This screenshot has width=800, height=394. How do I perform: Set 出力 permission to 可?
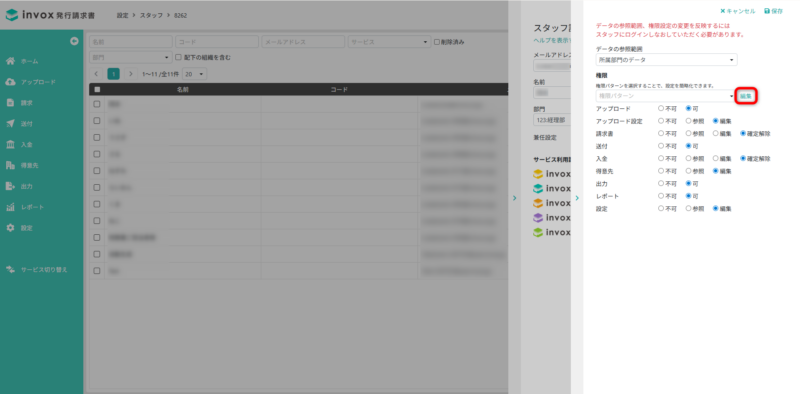tap(688, 183)
